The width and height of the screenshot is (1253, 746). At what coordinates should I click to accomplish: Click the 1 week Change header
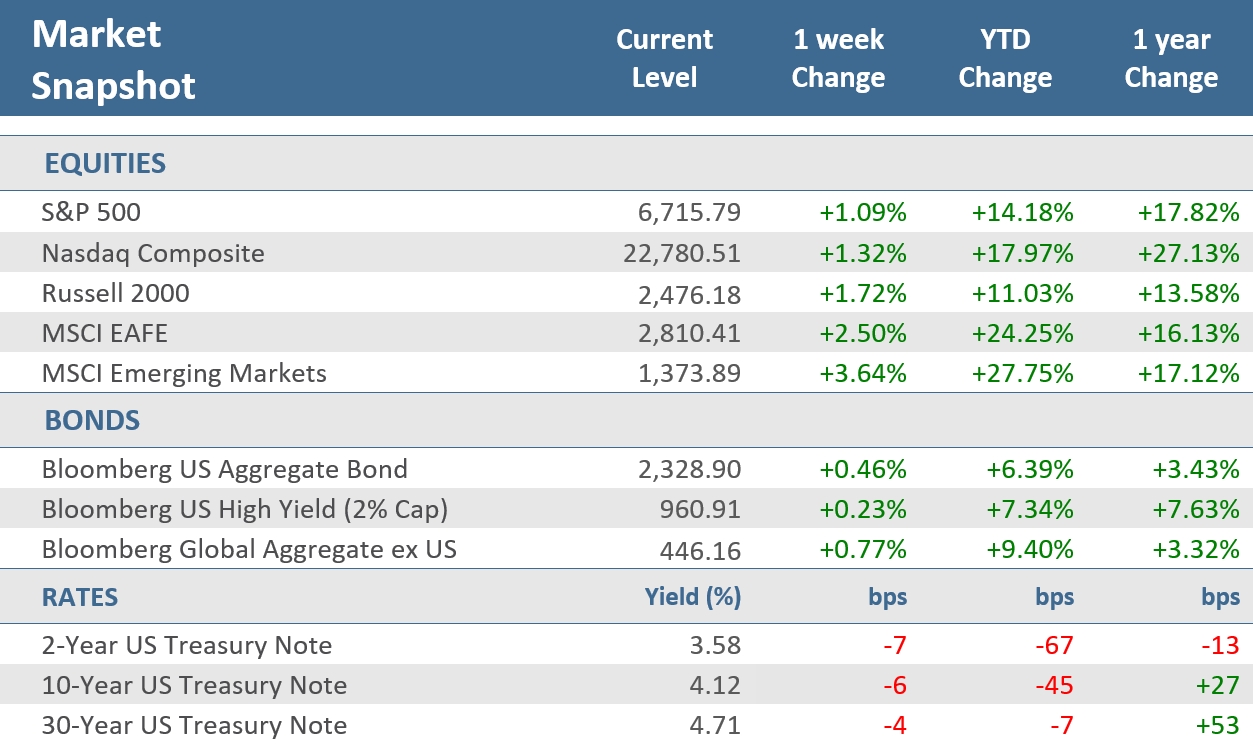click(838, 59)
